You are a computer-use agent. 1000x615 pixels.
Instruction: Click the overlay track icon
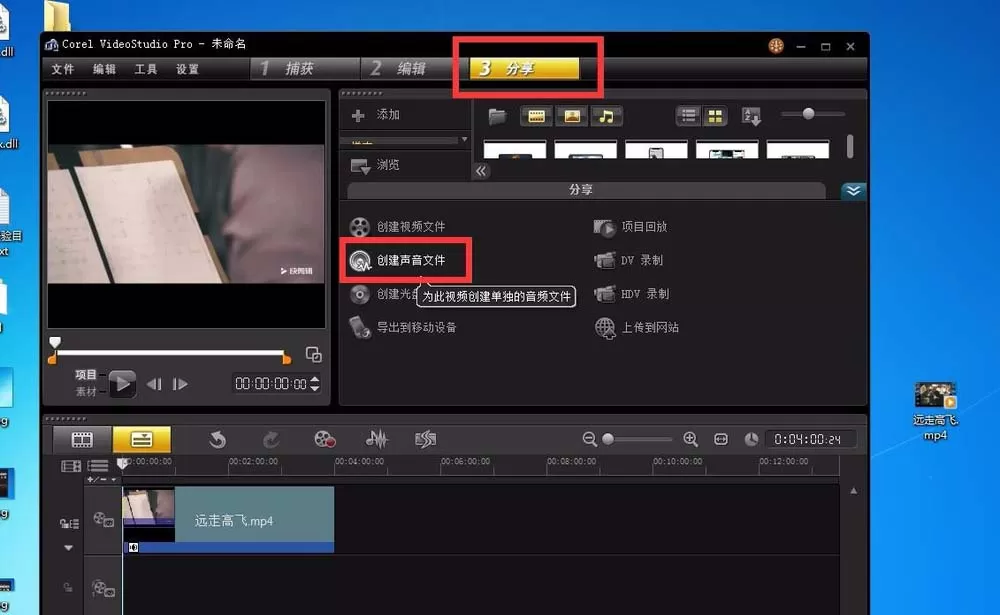pyautogui.click(x=103, y=588)
